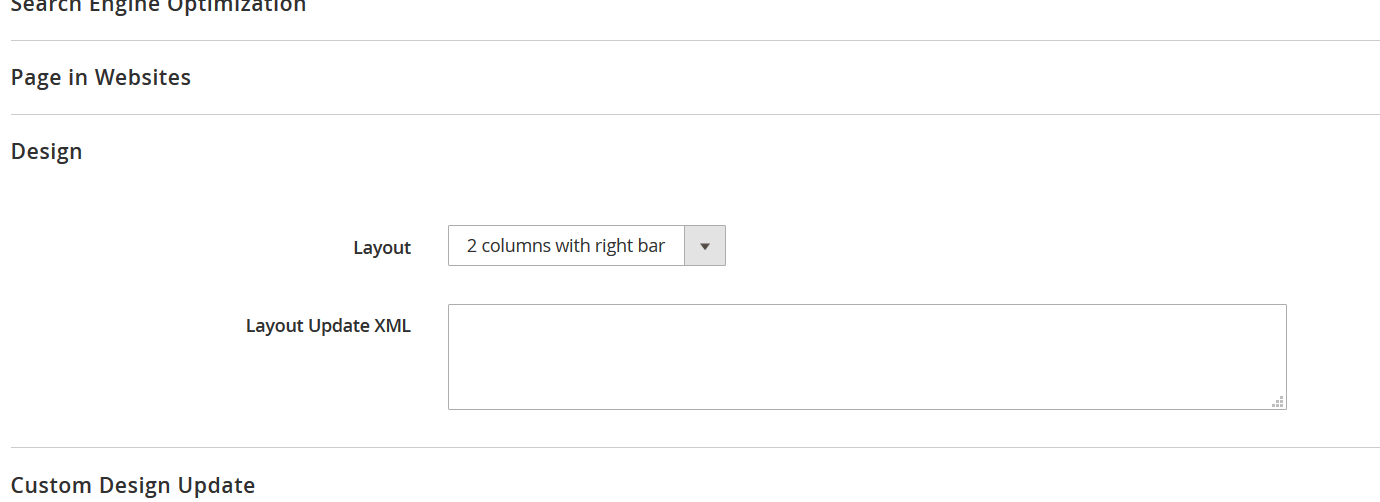Click the bottom-right corner handle of the XML box
The height and width of the screenshot is (502, 1380).
pyautogui.click(x=1277, y=402)
